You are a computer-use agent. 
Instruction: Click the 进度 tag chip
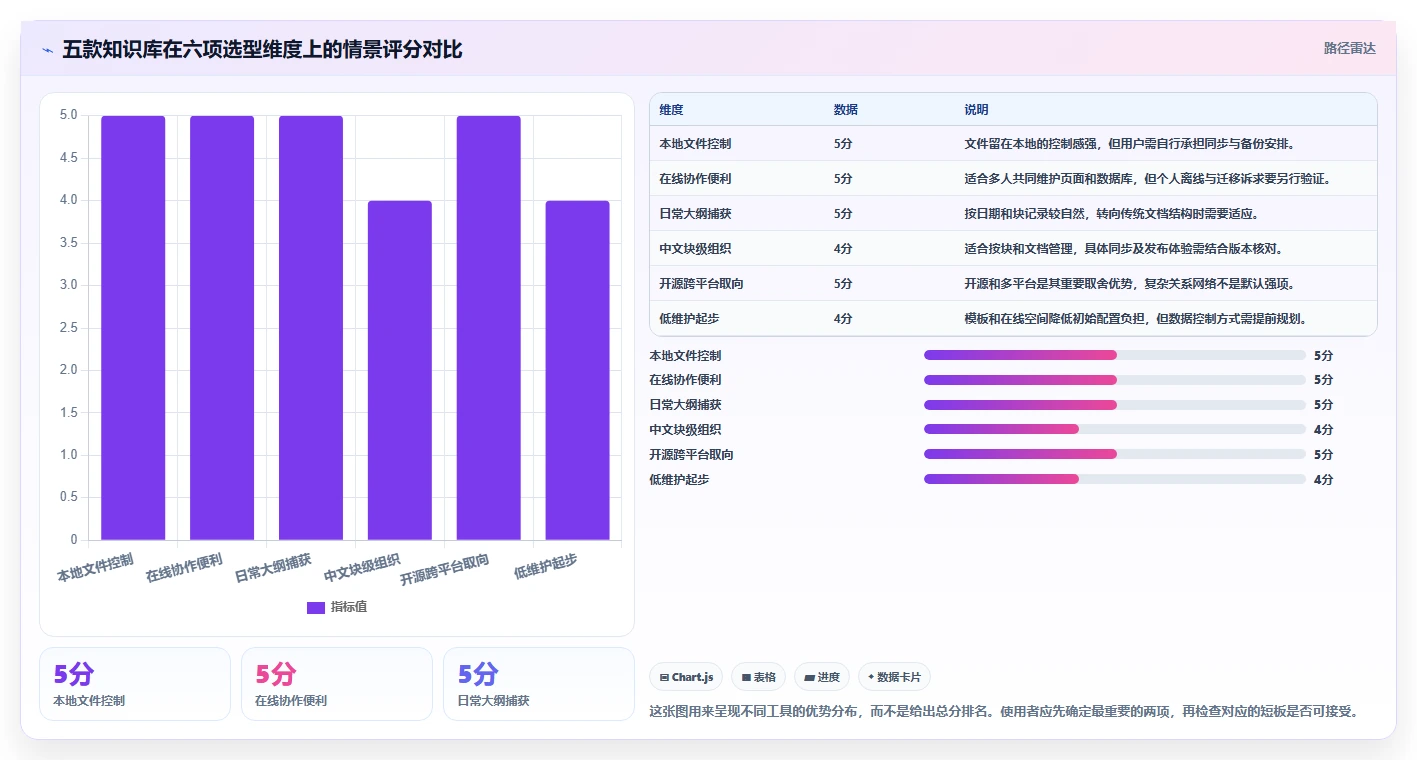822,677
